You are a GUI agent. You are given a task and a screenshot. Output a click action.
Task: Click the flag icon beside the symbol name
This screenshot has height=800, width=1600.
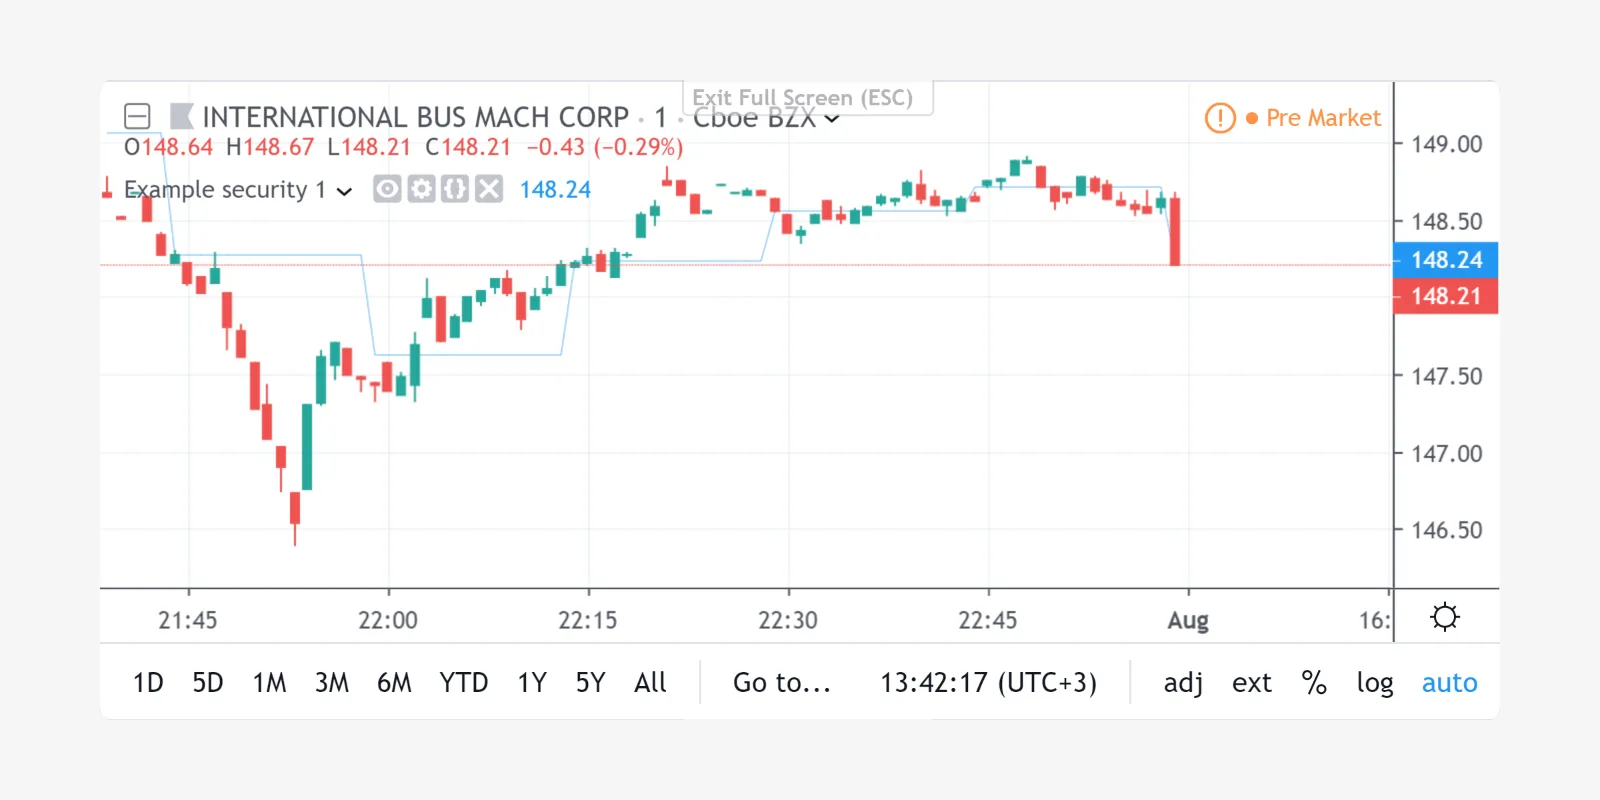coord(181,117)
